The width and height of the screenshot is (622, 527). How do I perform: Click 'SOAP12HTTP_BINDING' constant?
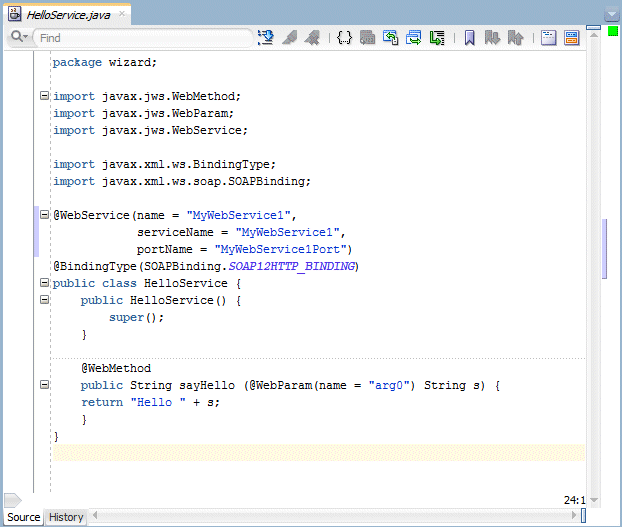point(292,266)
